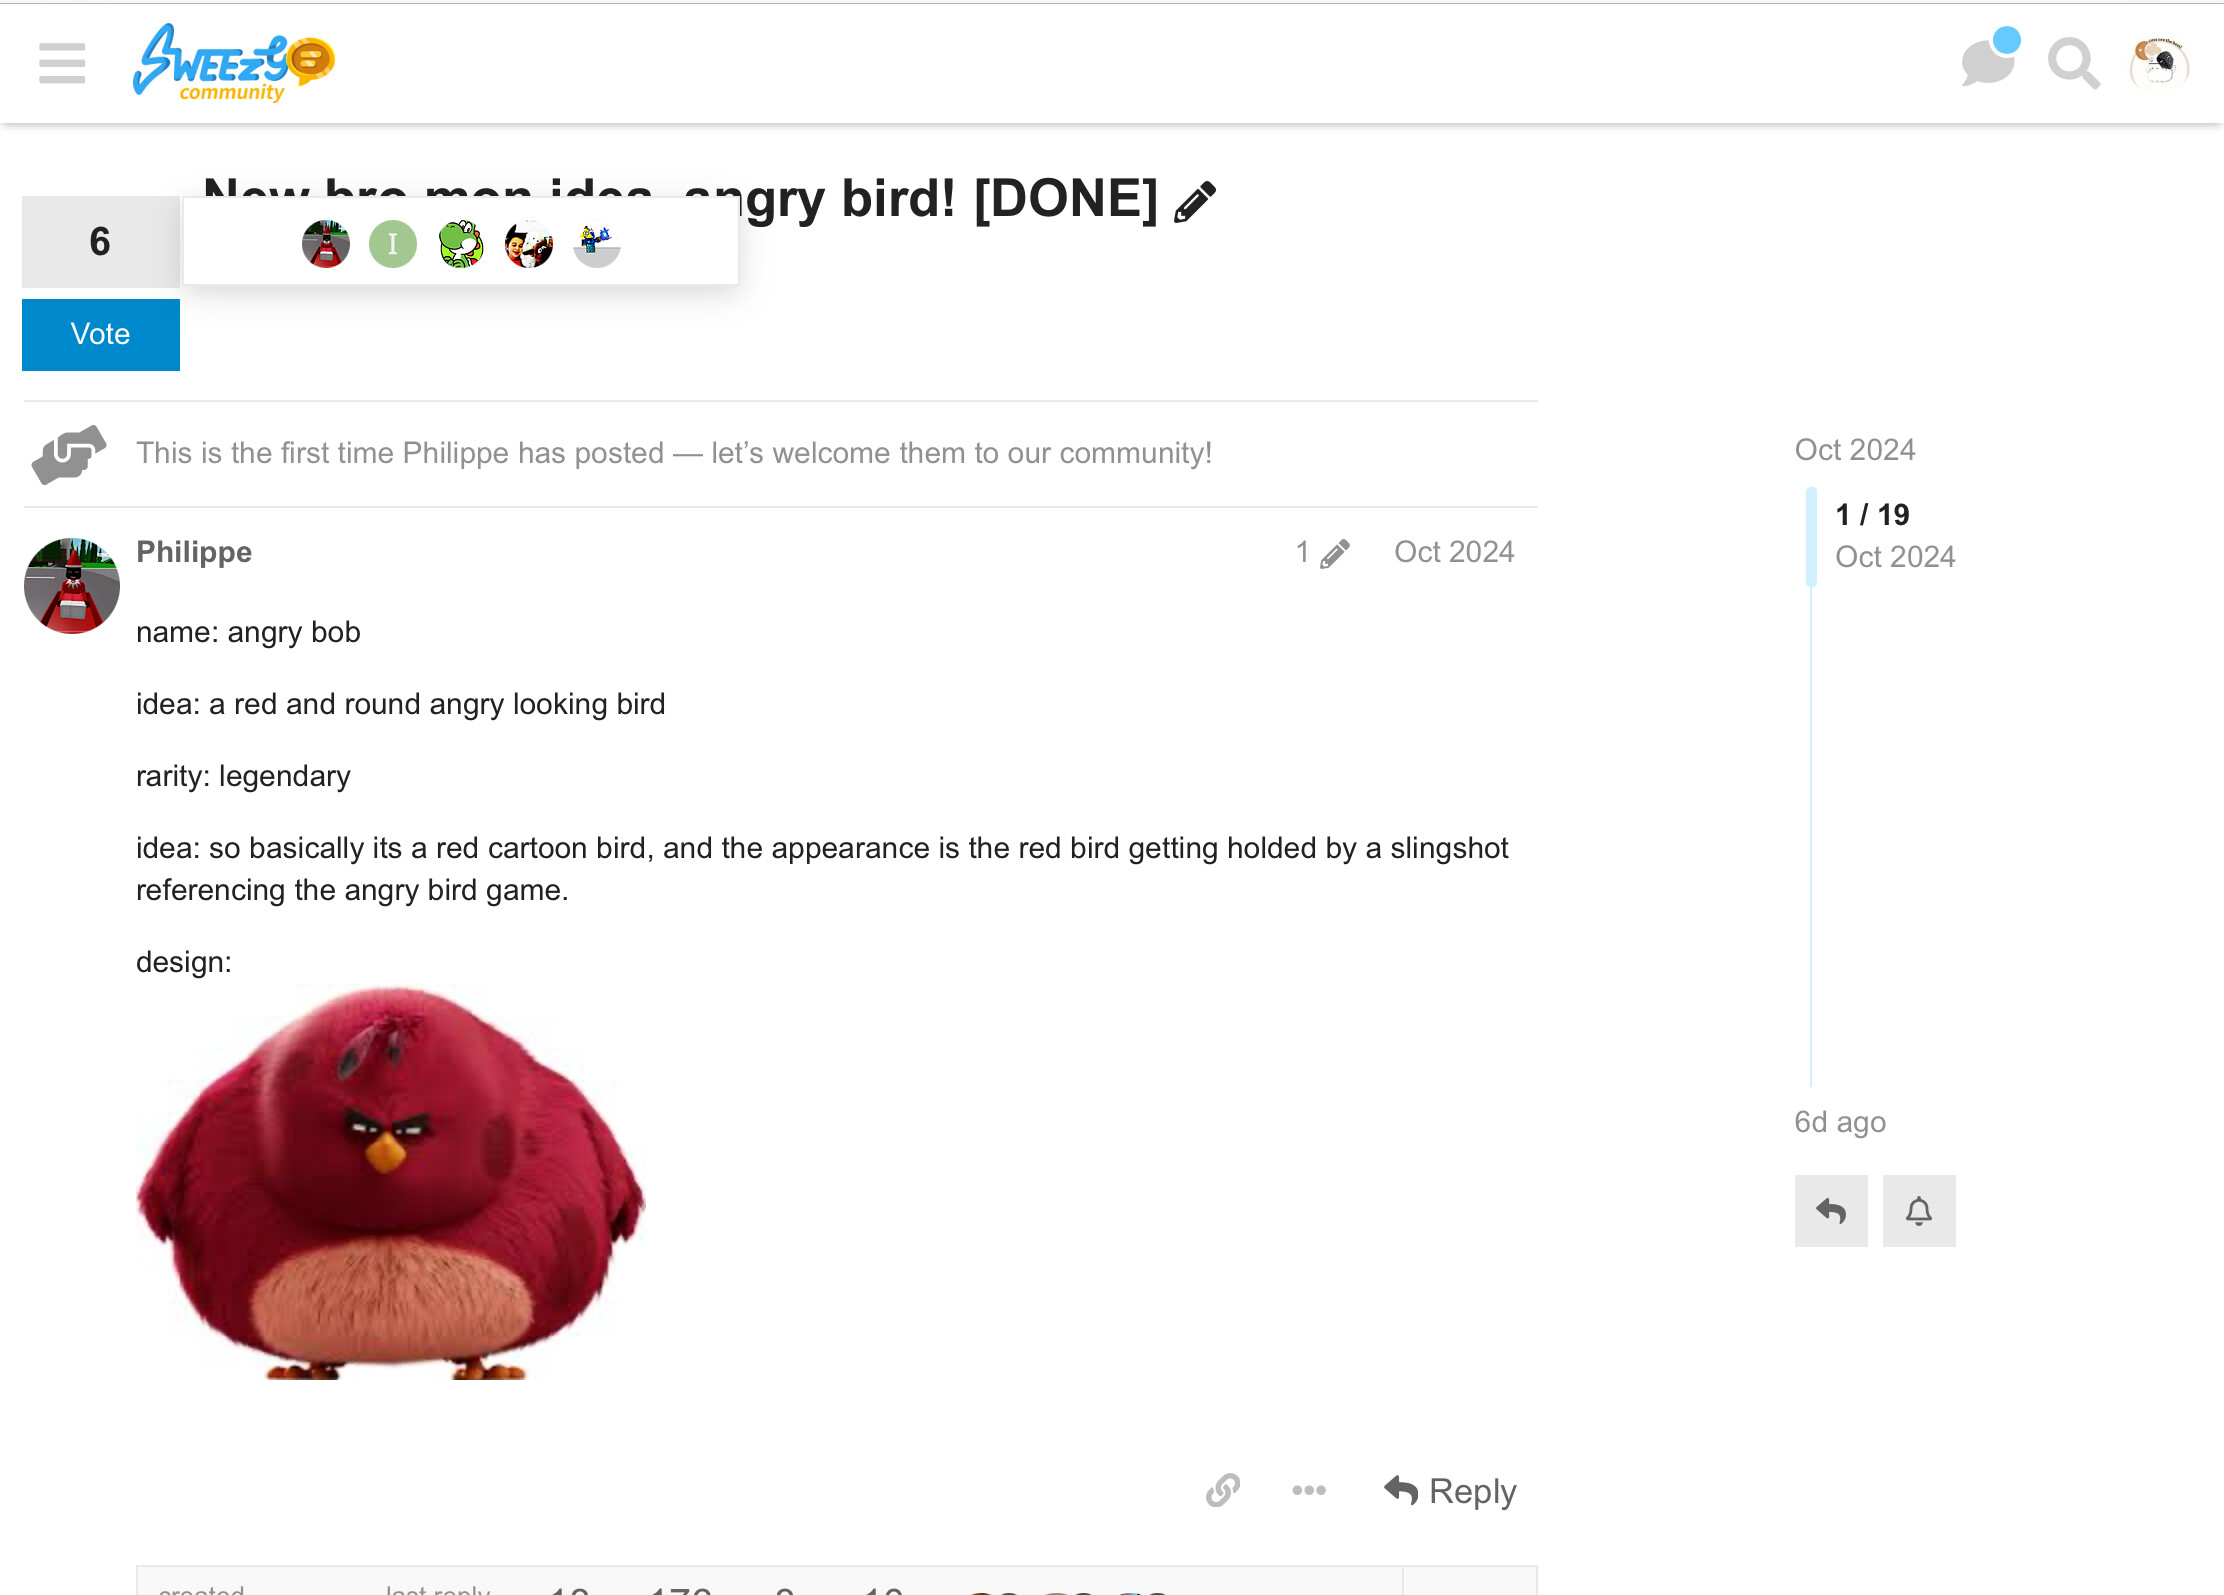The width and height of the screenshot is (2224, 1595).
Task: Show more post actions via ellipsis
Action: (1309, 1490)
